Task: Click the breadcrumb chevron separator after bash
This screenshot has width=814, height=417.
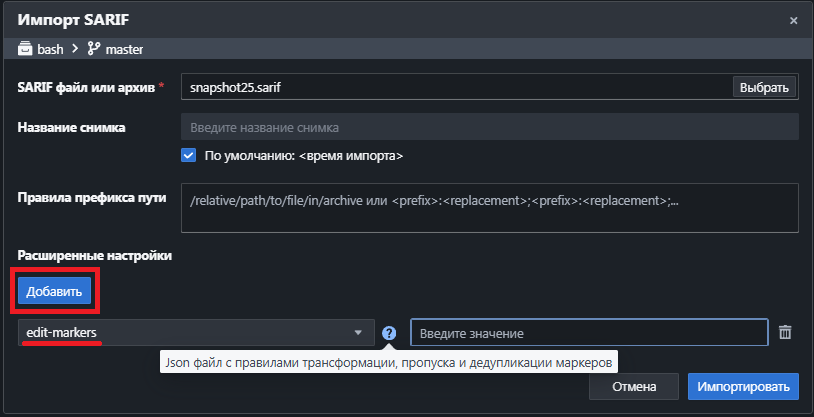Action: click(75, 47)
